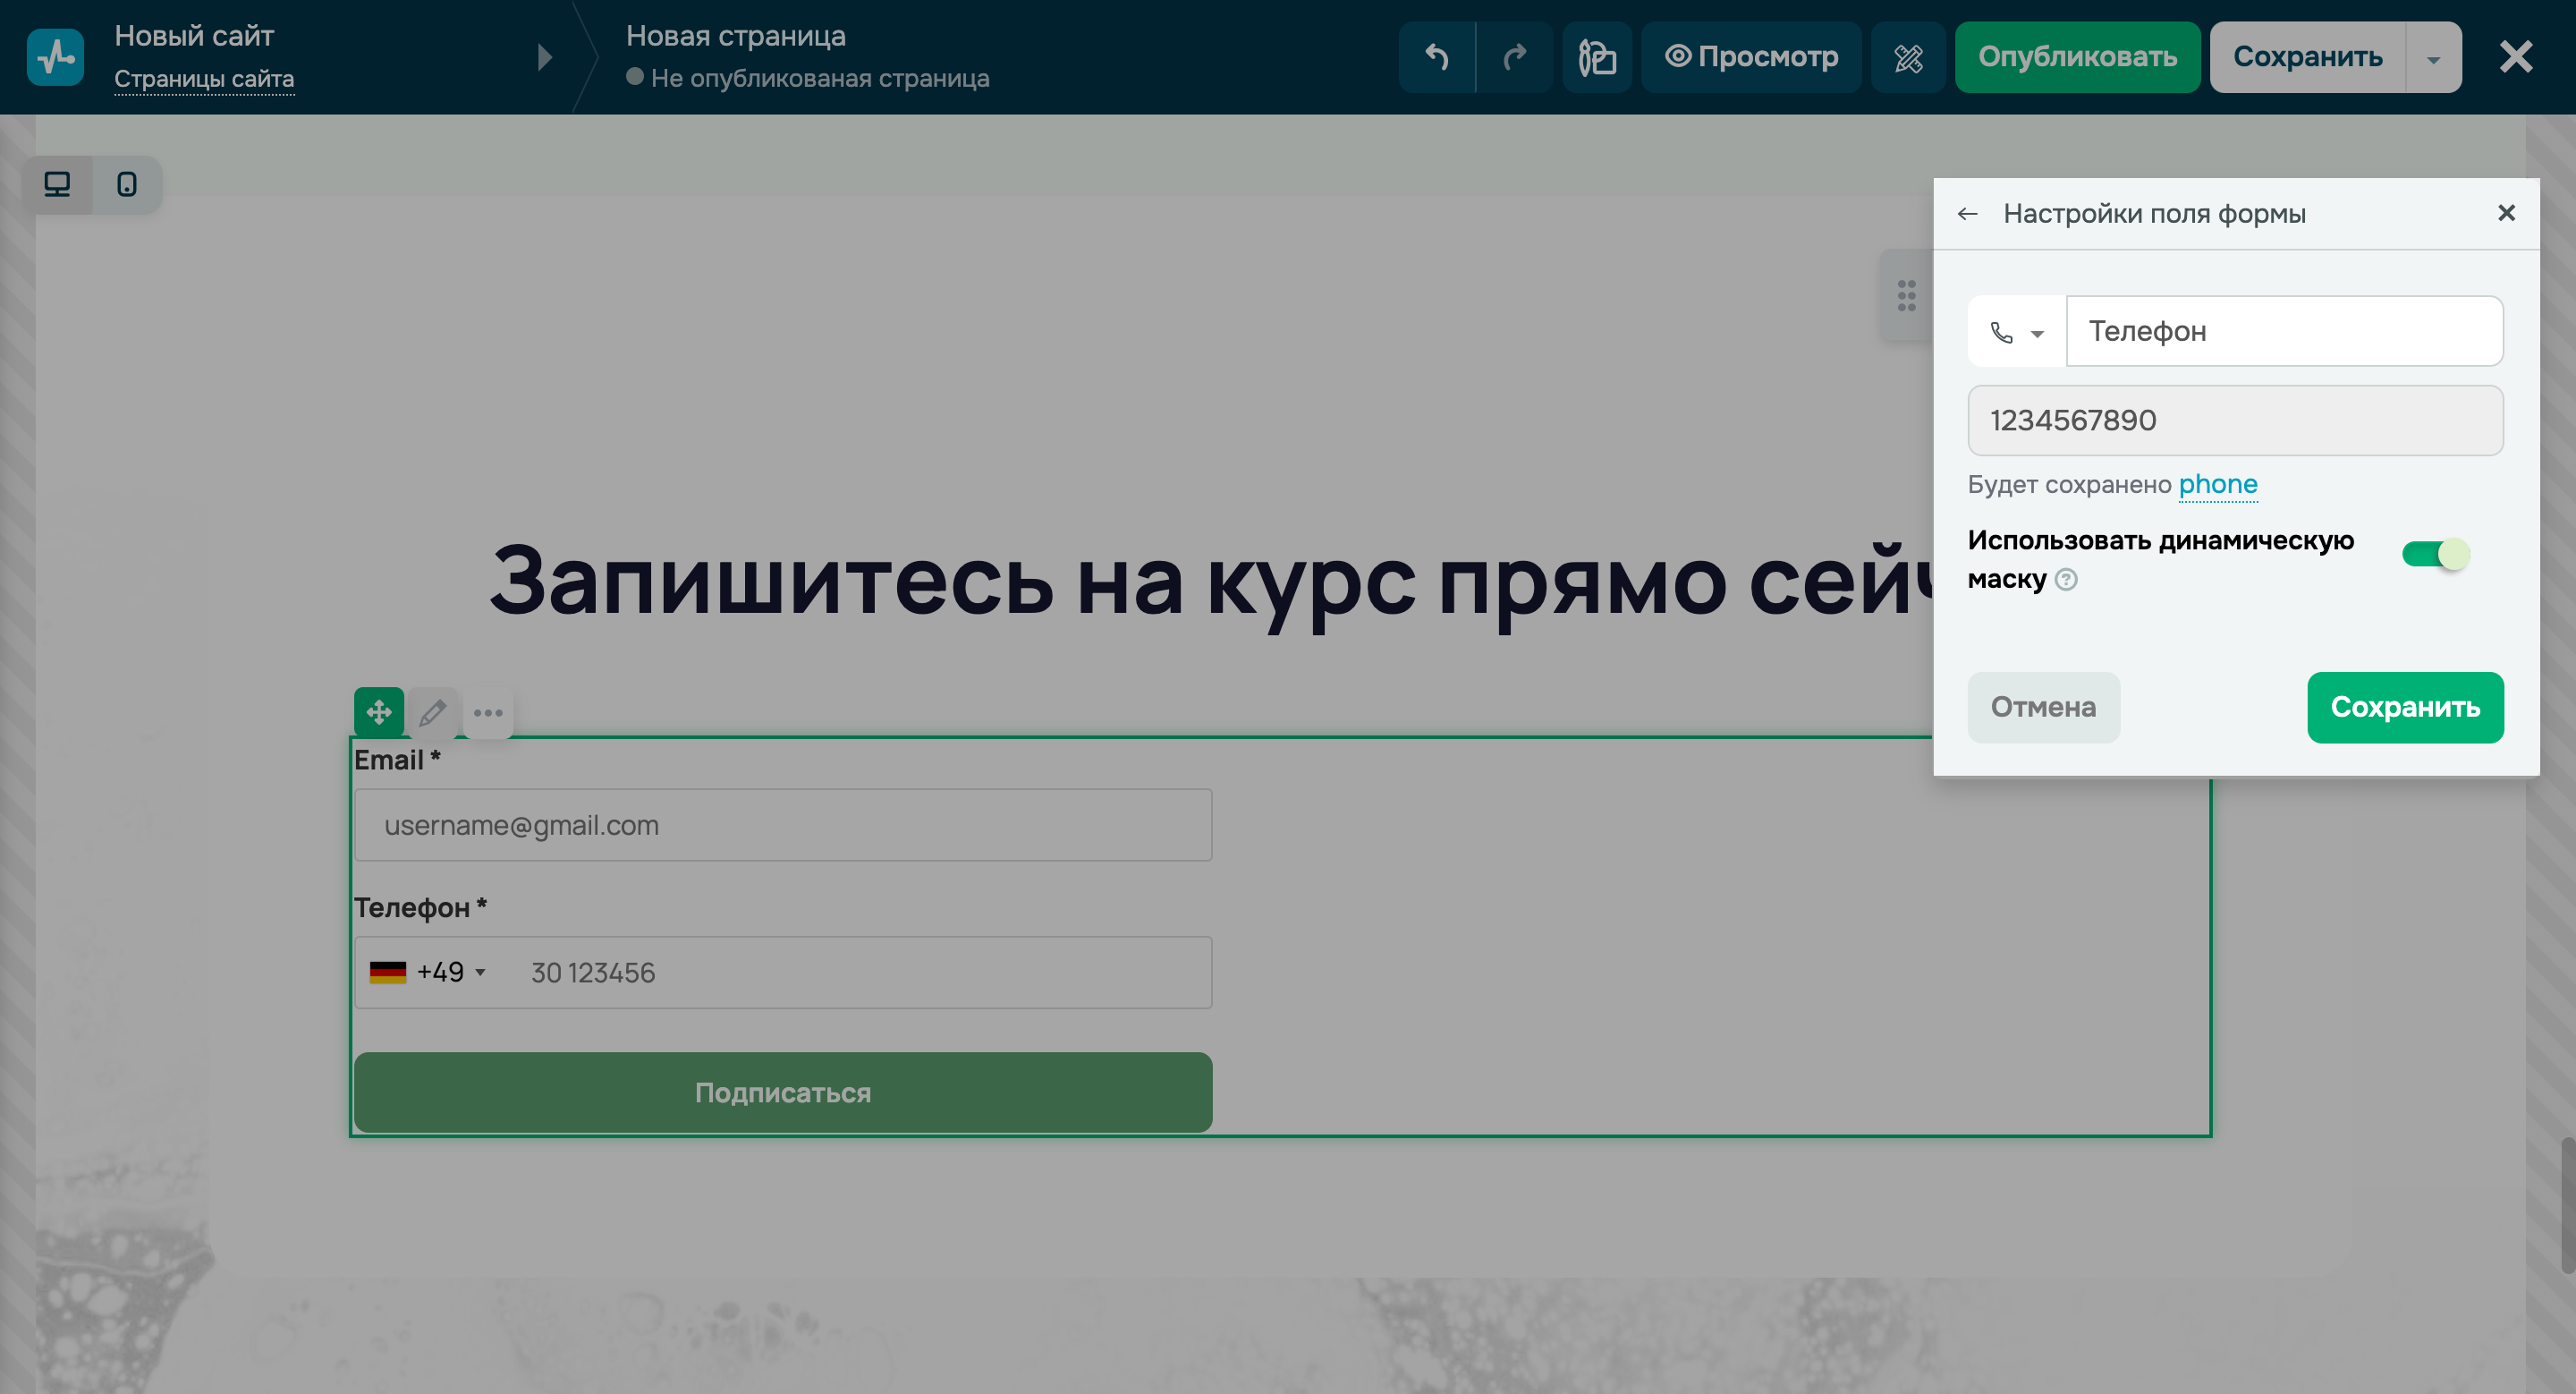This screenshot has height=1394, width=2576.
Task: Switch to mobile preview mode
Action: [126, 184]
